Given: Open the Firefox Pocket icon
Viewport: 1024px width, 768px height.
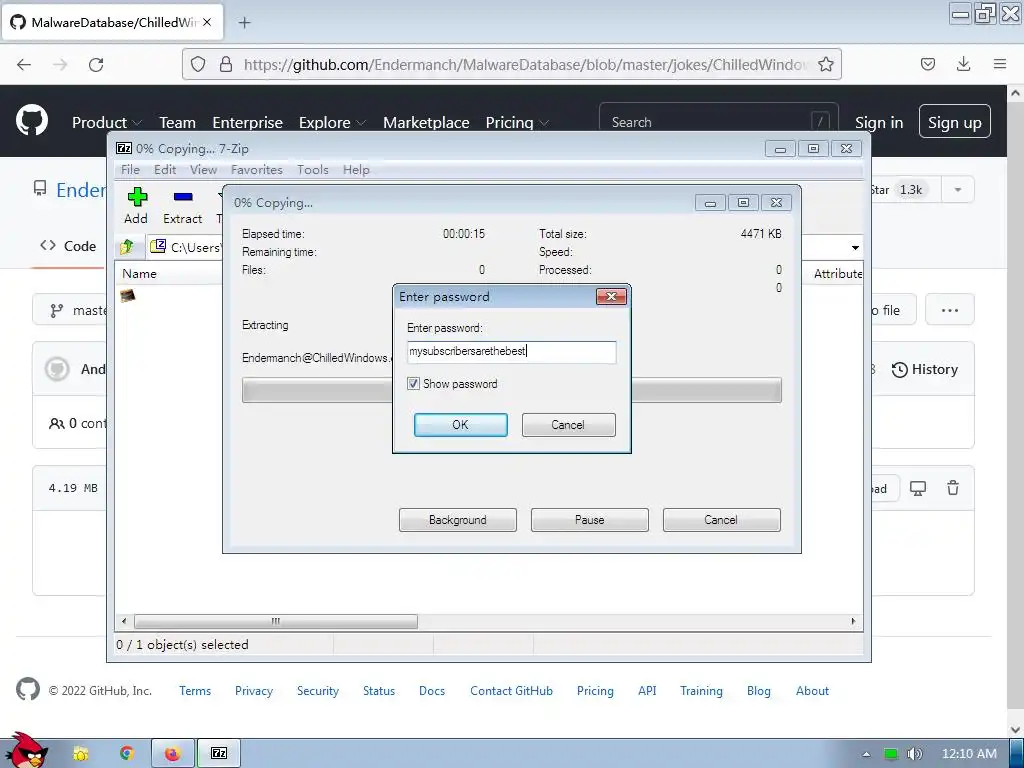Looking at the screenshot, I should click(927, 64).
